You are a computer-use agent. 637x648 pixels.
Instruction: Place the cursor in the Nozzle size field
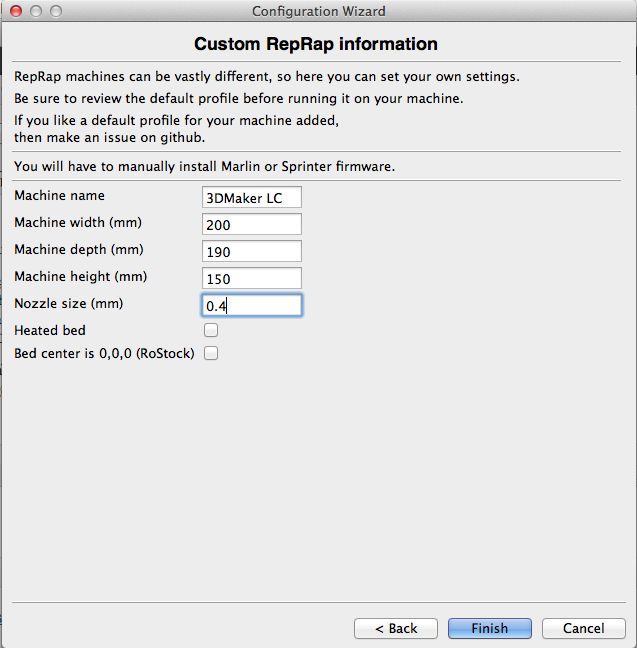tap(252, 305)
